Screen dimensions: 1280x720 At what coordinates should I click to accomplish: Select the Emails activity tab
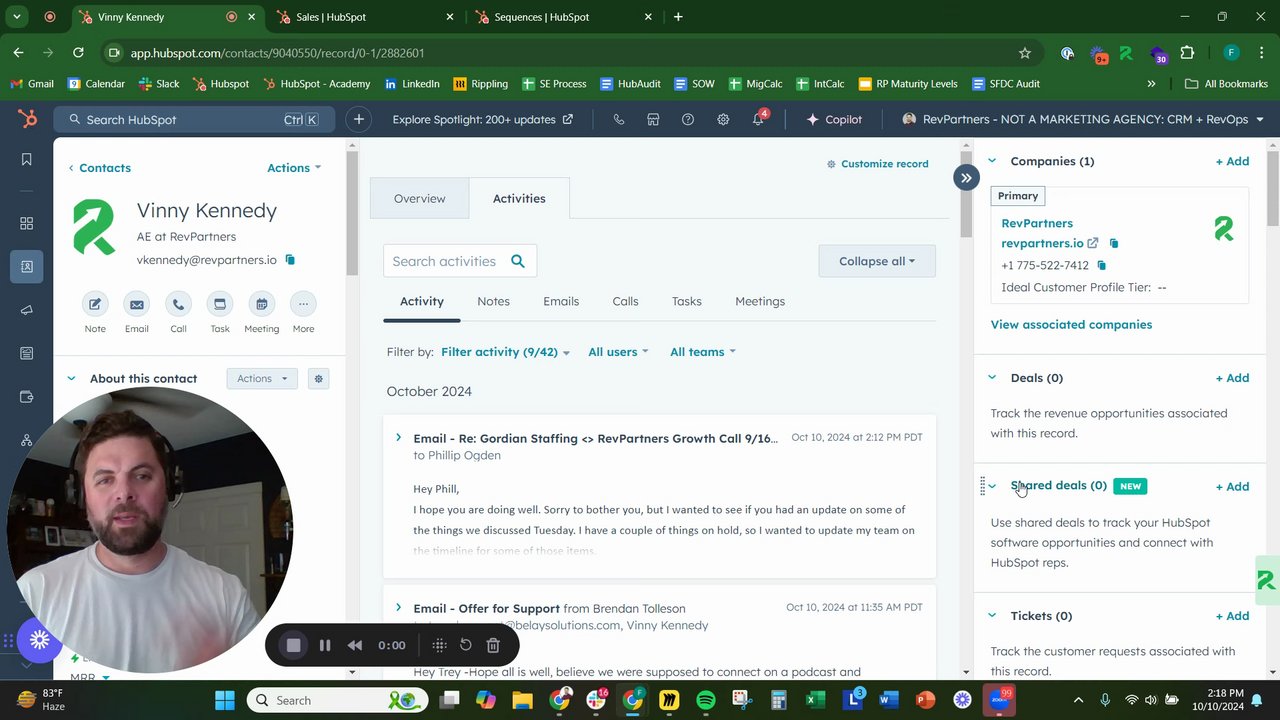click(561, 301)
